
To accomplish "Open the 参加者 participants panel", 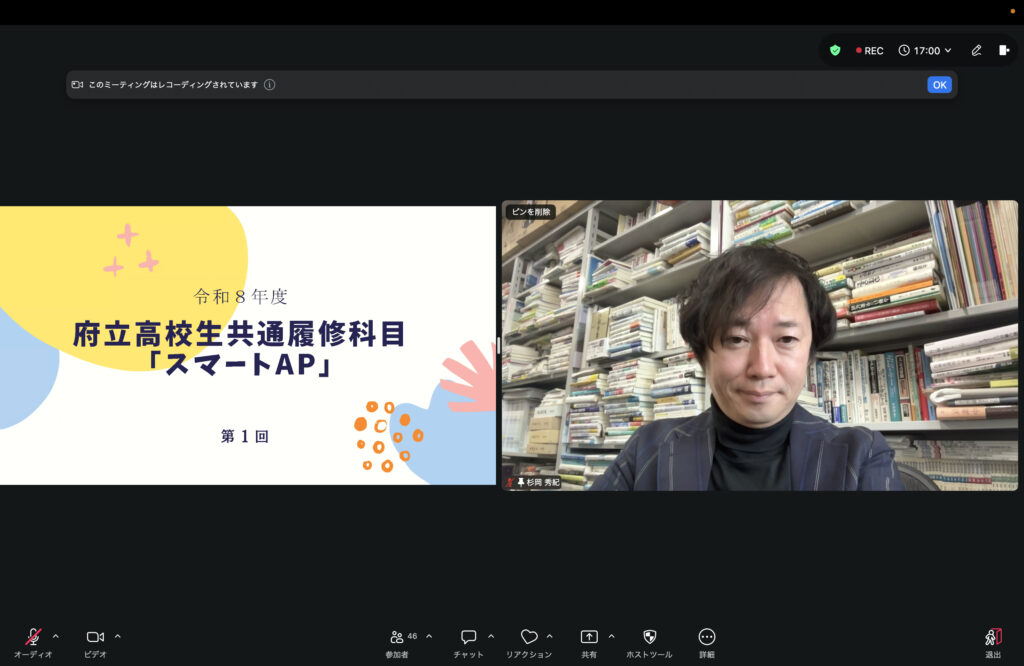I will [x=398, y=637].
